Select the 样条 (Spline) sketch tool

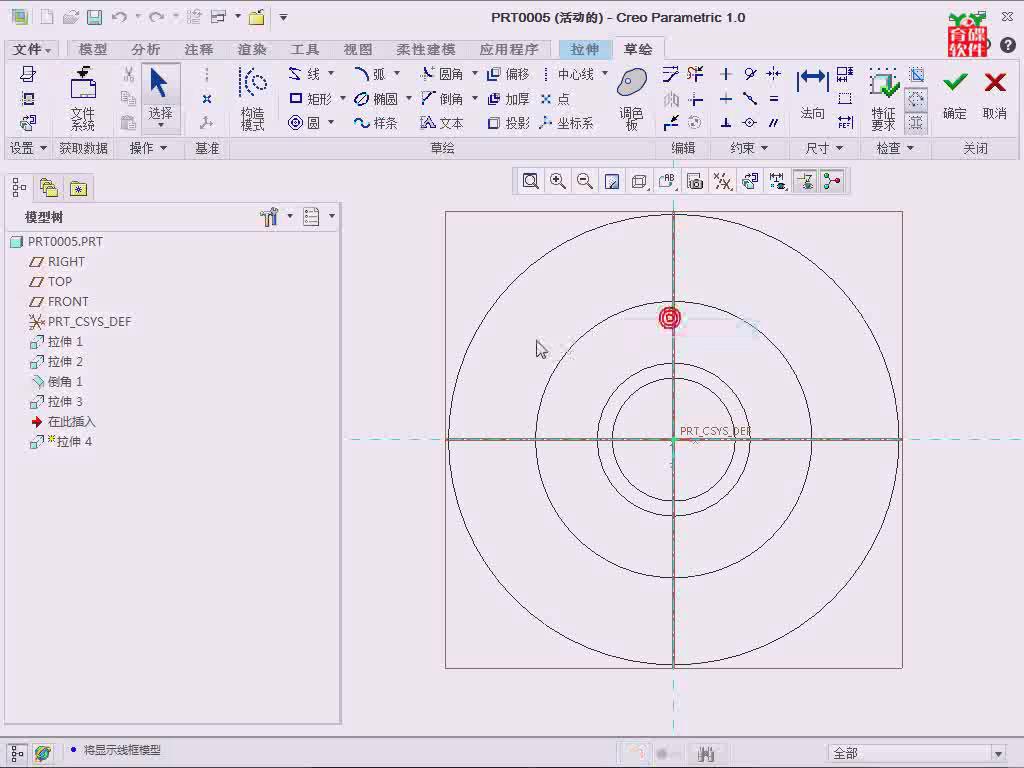(376, 123)
